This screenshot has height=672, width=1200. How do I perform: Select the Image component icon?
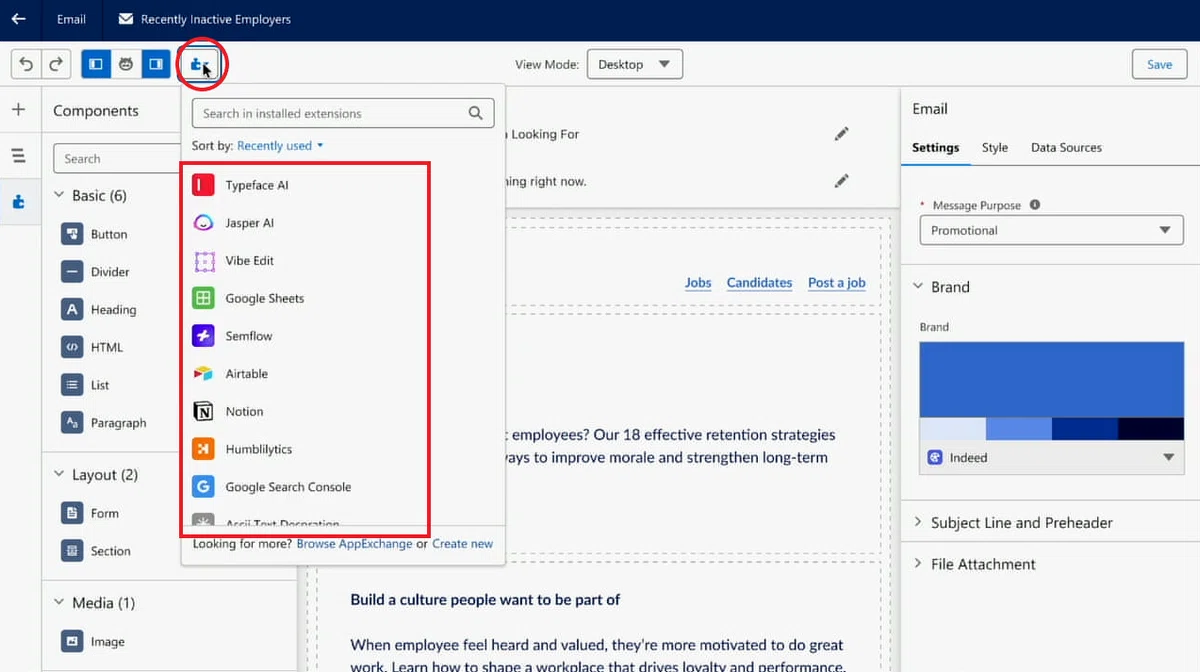pyautogui.click(x=71, y=642)
